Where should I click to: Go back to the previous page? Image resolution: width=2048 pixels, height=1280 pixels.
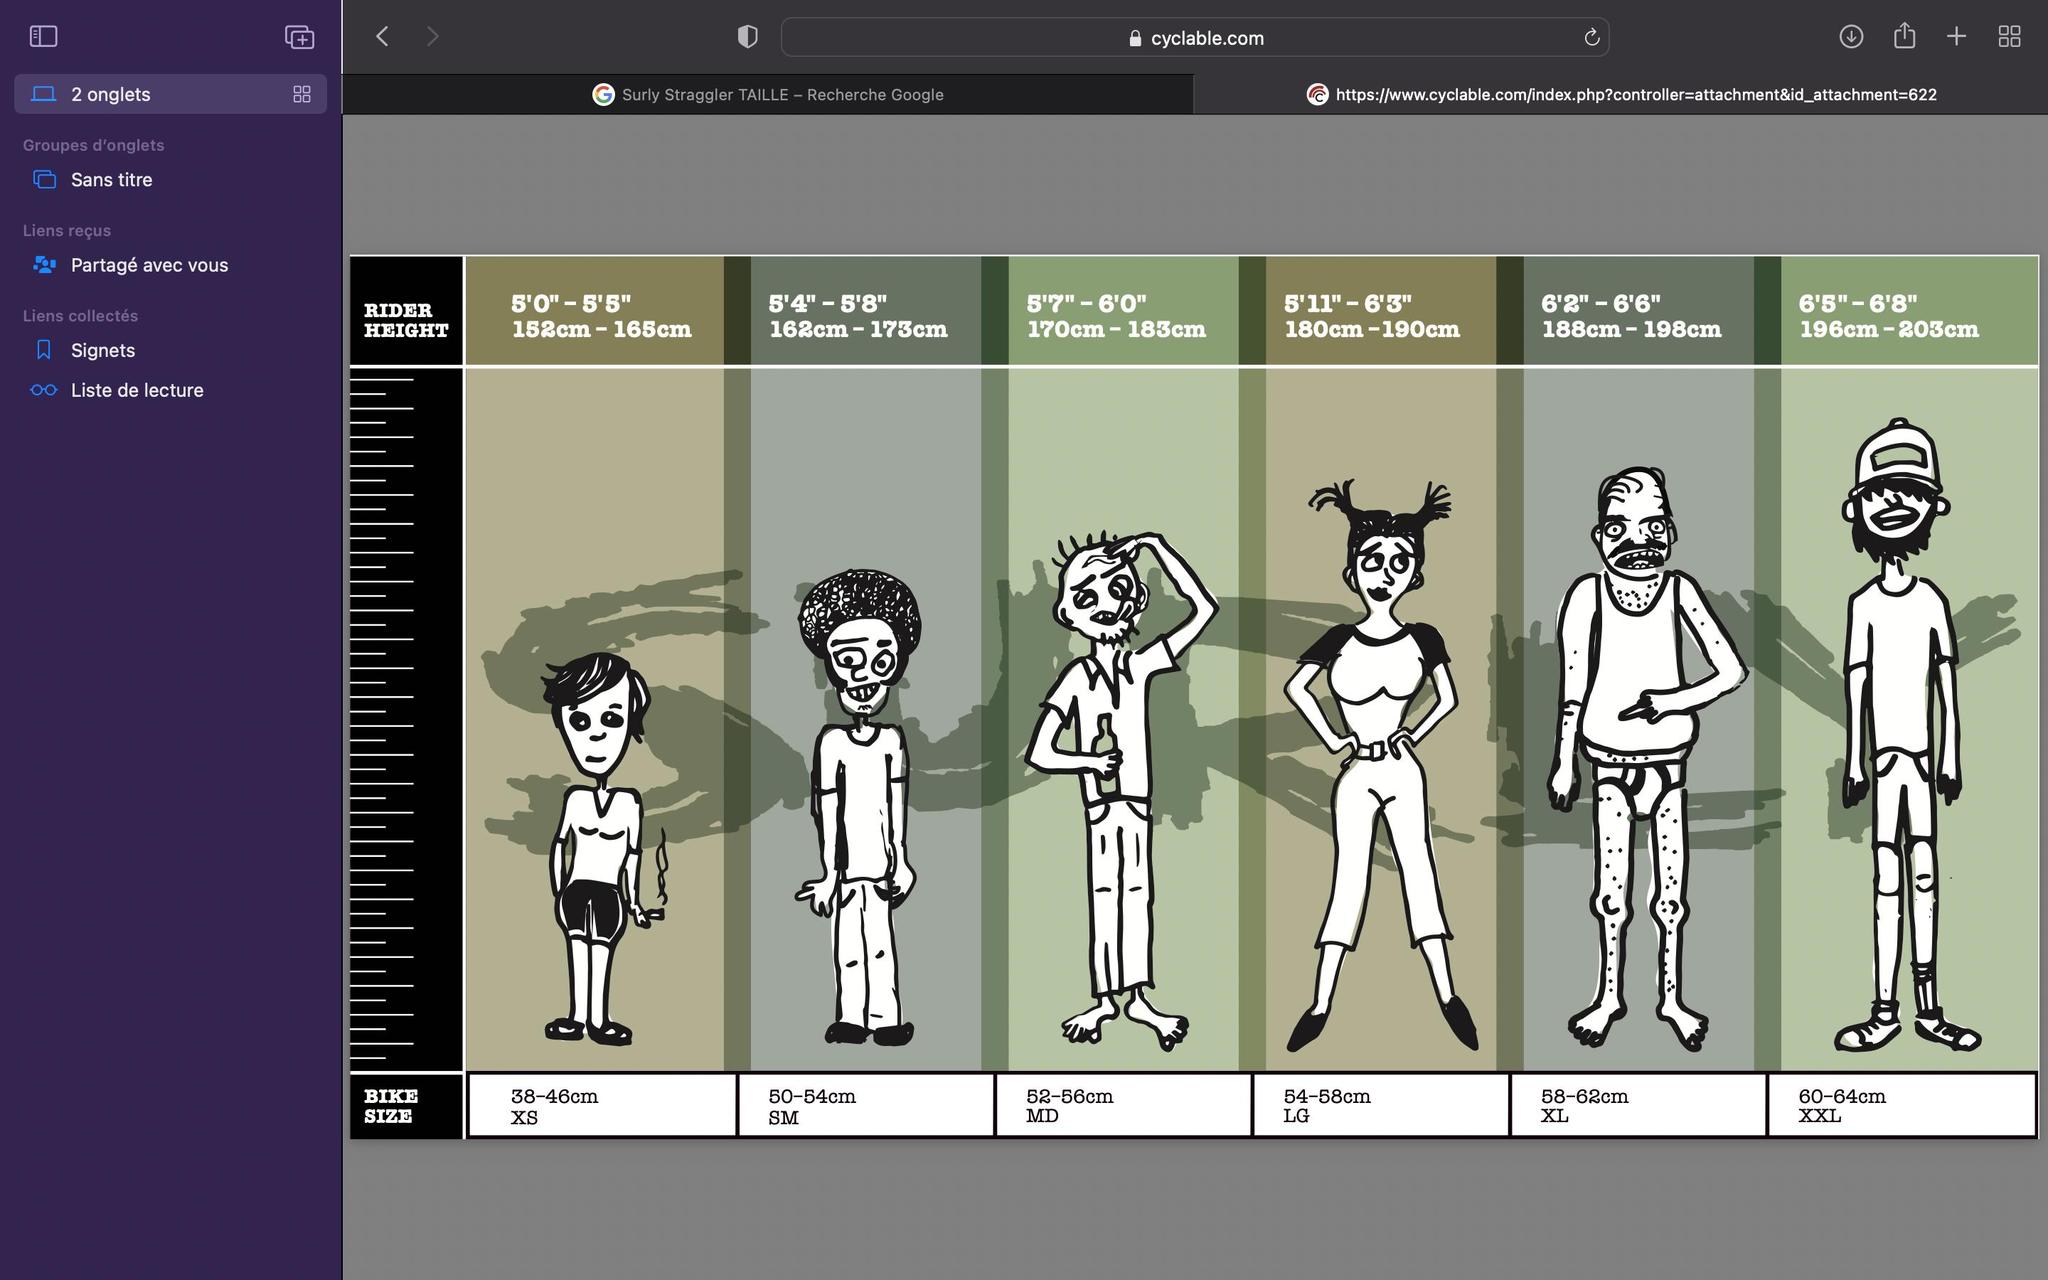pos(382,37)
